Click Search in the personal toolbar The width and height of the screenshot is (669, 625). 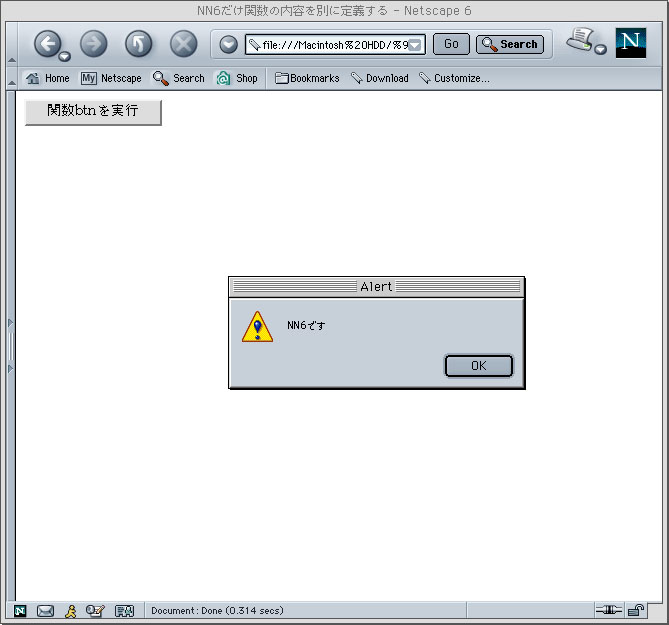click(178, 78)
